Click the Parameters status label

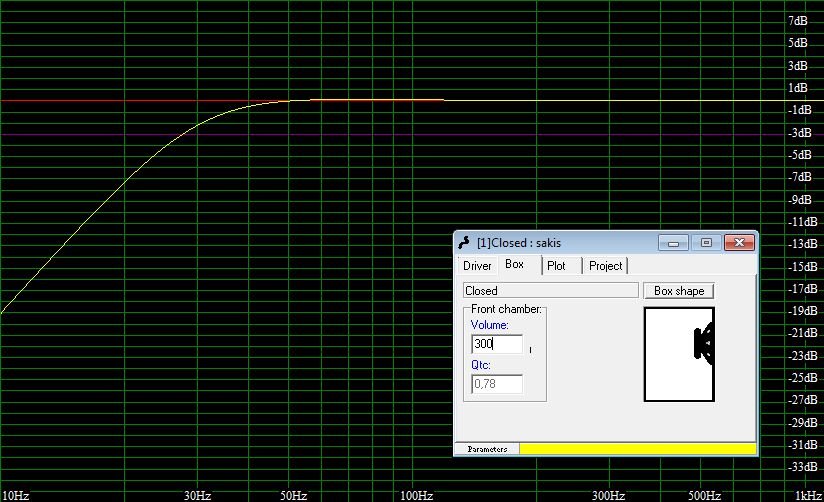(487, 449)
